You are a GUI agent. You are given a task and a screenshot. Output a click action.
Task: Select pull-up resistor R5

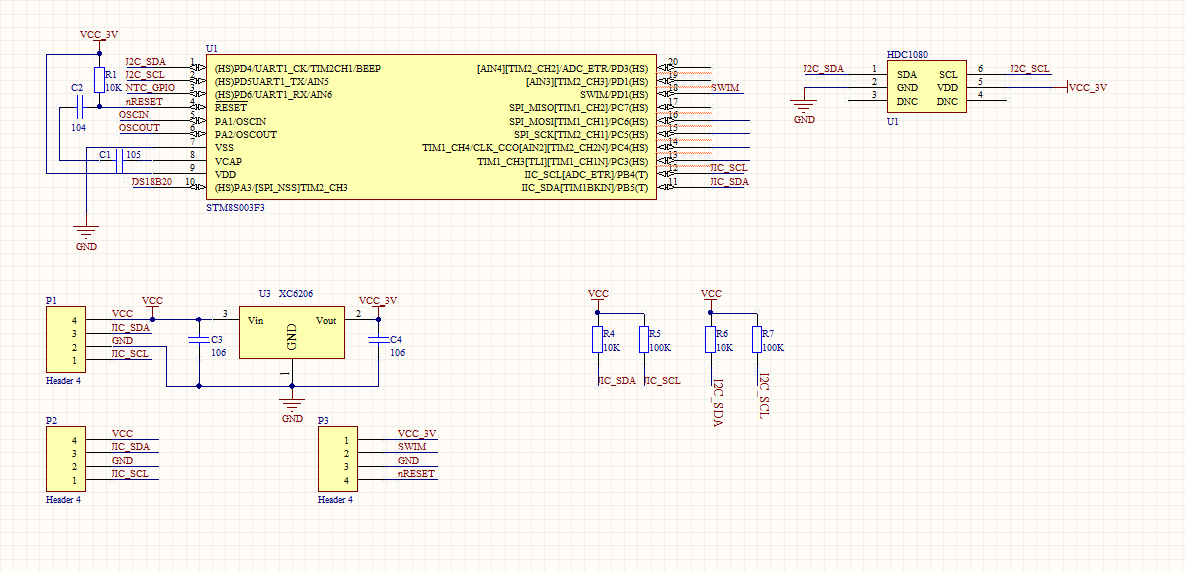644,339
